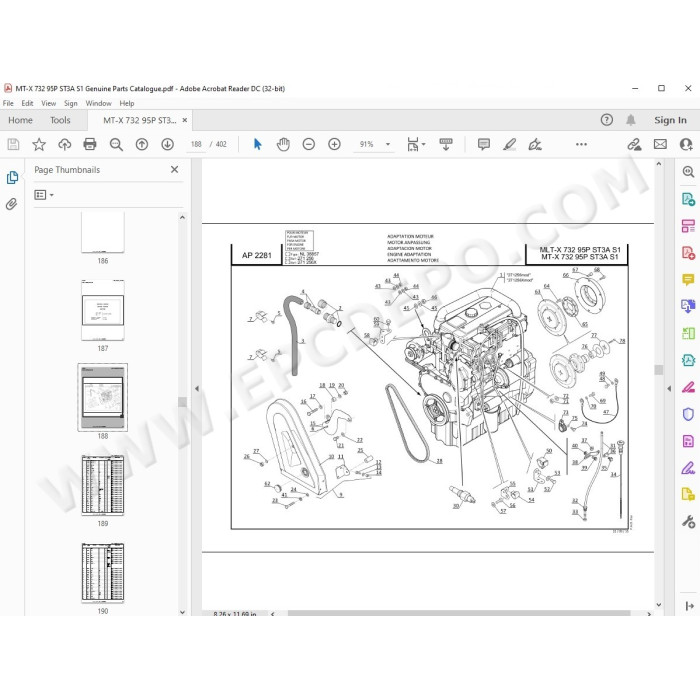Screen dimensions: 700x700
Task: Click the horizontal scrollbar at page bottom
Action: point(459,613)
